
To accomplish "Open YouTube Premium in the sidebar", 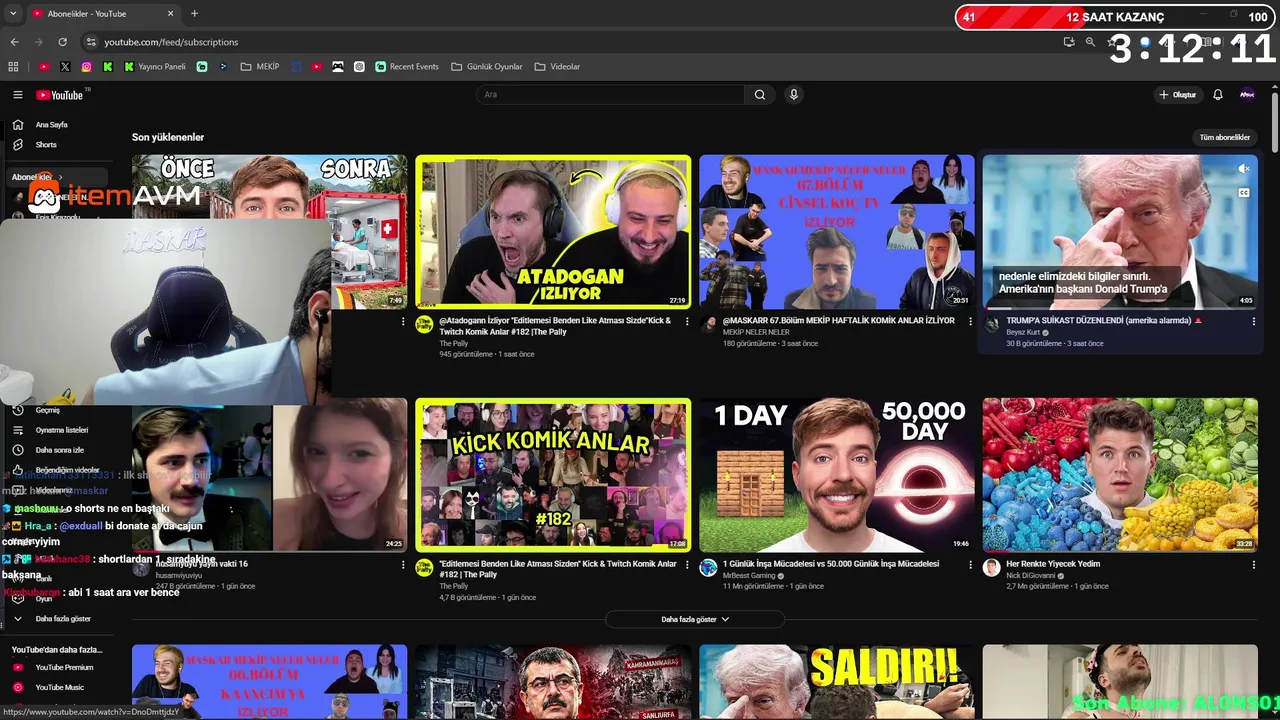I will (66, 667).
